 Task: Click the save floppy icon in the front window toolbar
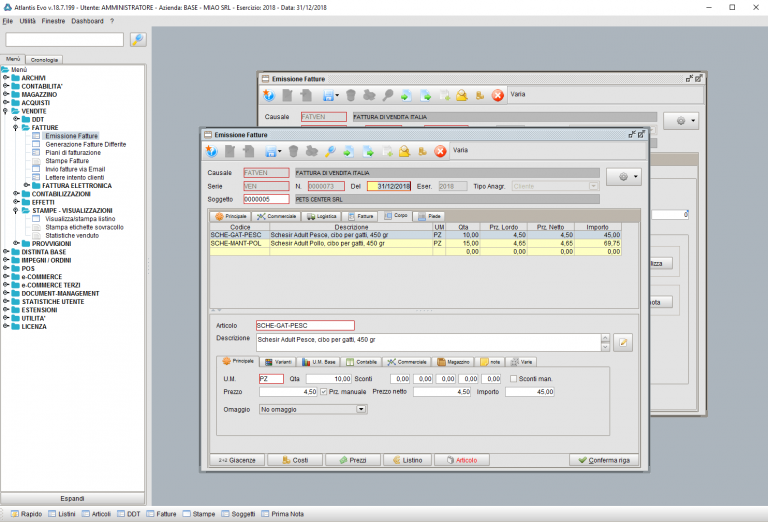click(271, 152)
